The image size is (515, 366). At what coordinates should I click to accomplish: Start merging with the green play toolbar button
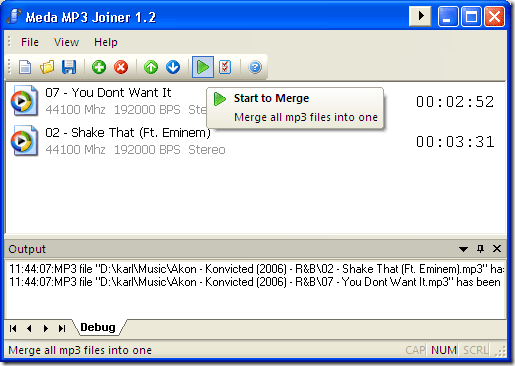203,67
